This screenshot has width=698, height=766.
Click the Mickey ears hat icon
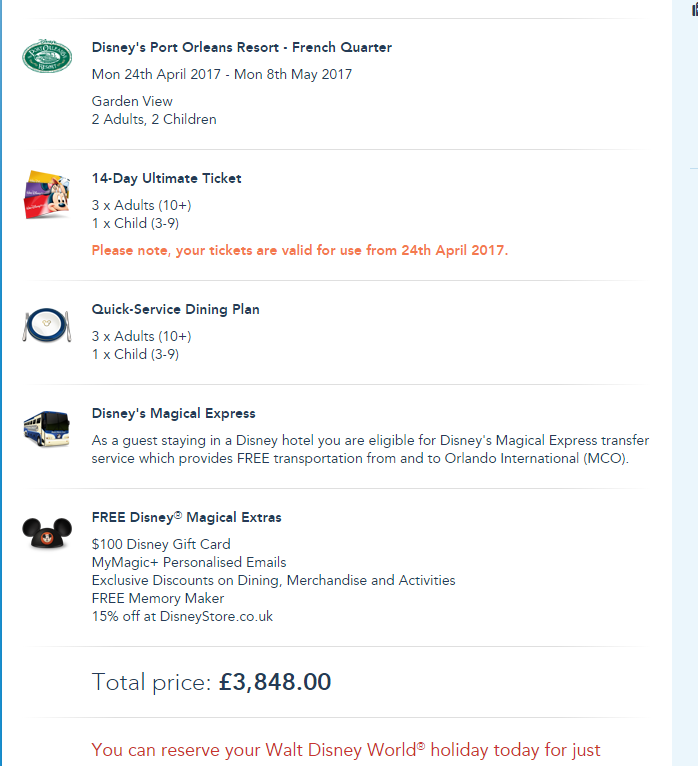pos(47,532)
